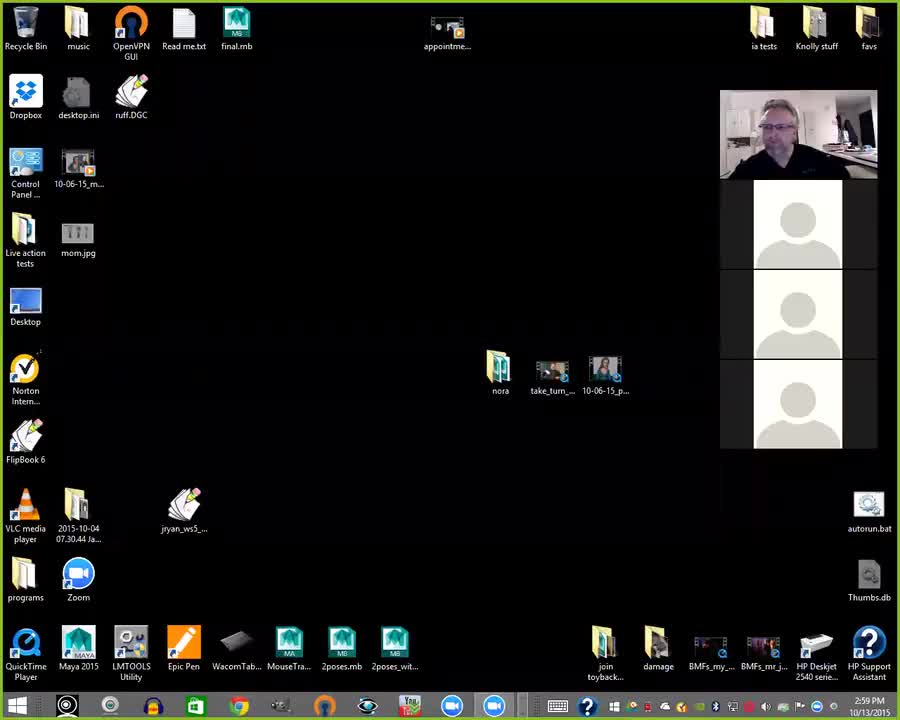Open the Windows Start button
Image resolution: width=900 pixels, height=720 pixels.
point(17,706)
